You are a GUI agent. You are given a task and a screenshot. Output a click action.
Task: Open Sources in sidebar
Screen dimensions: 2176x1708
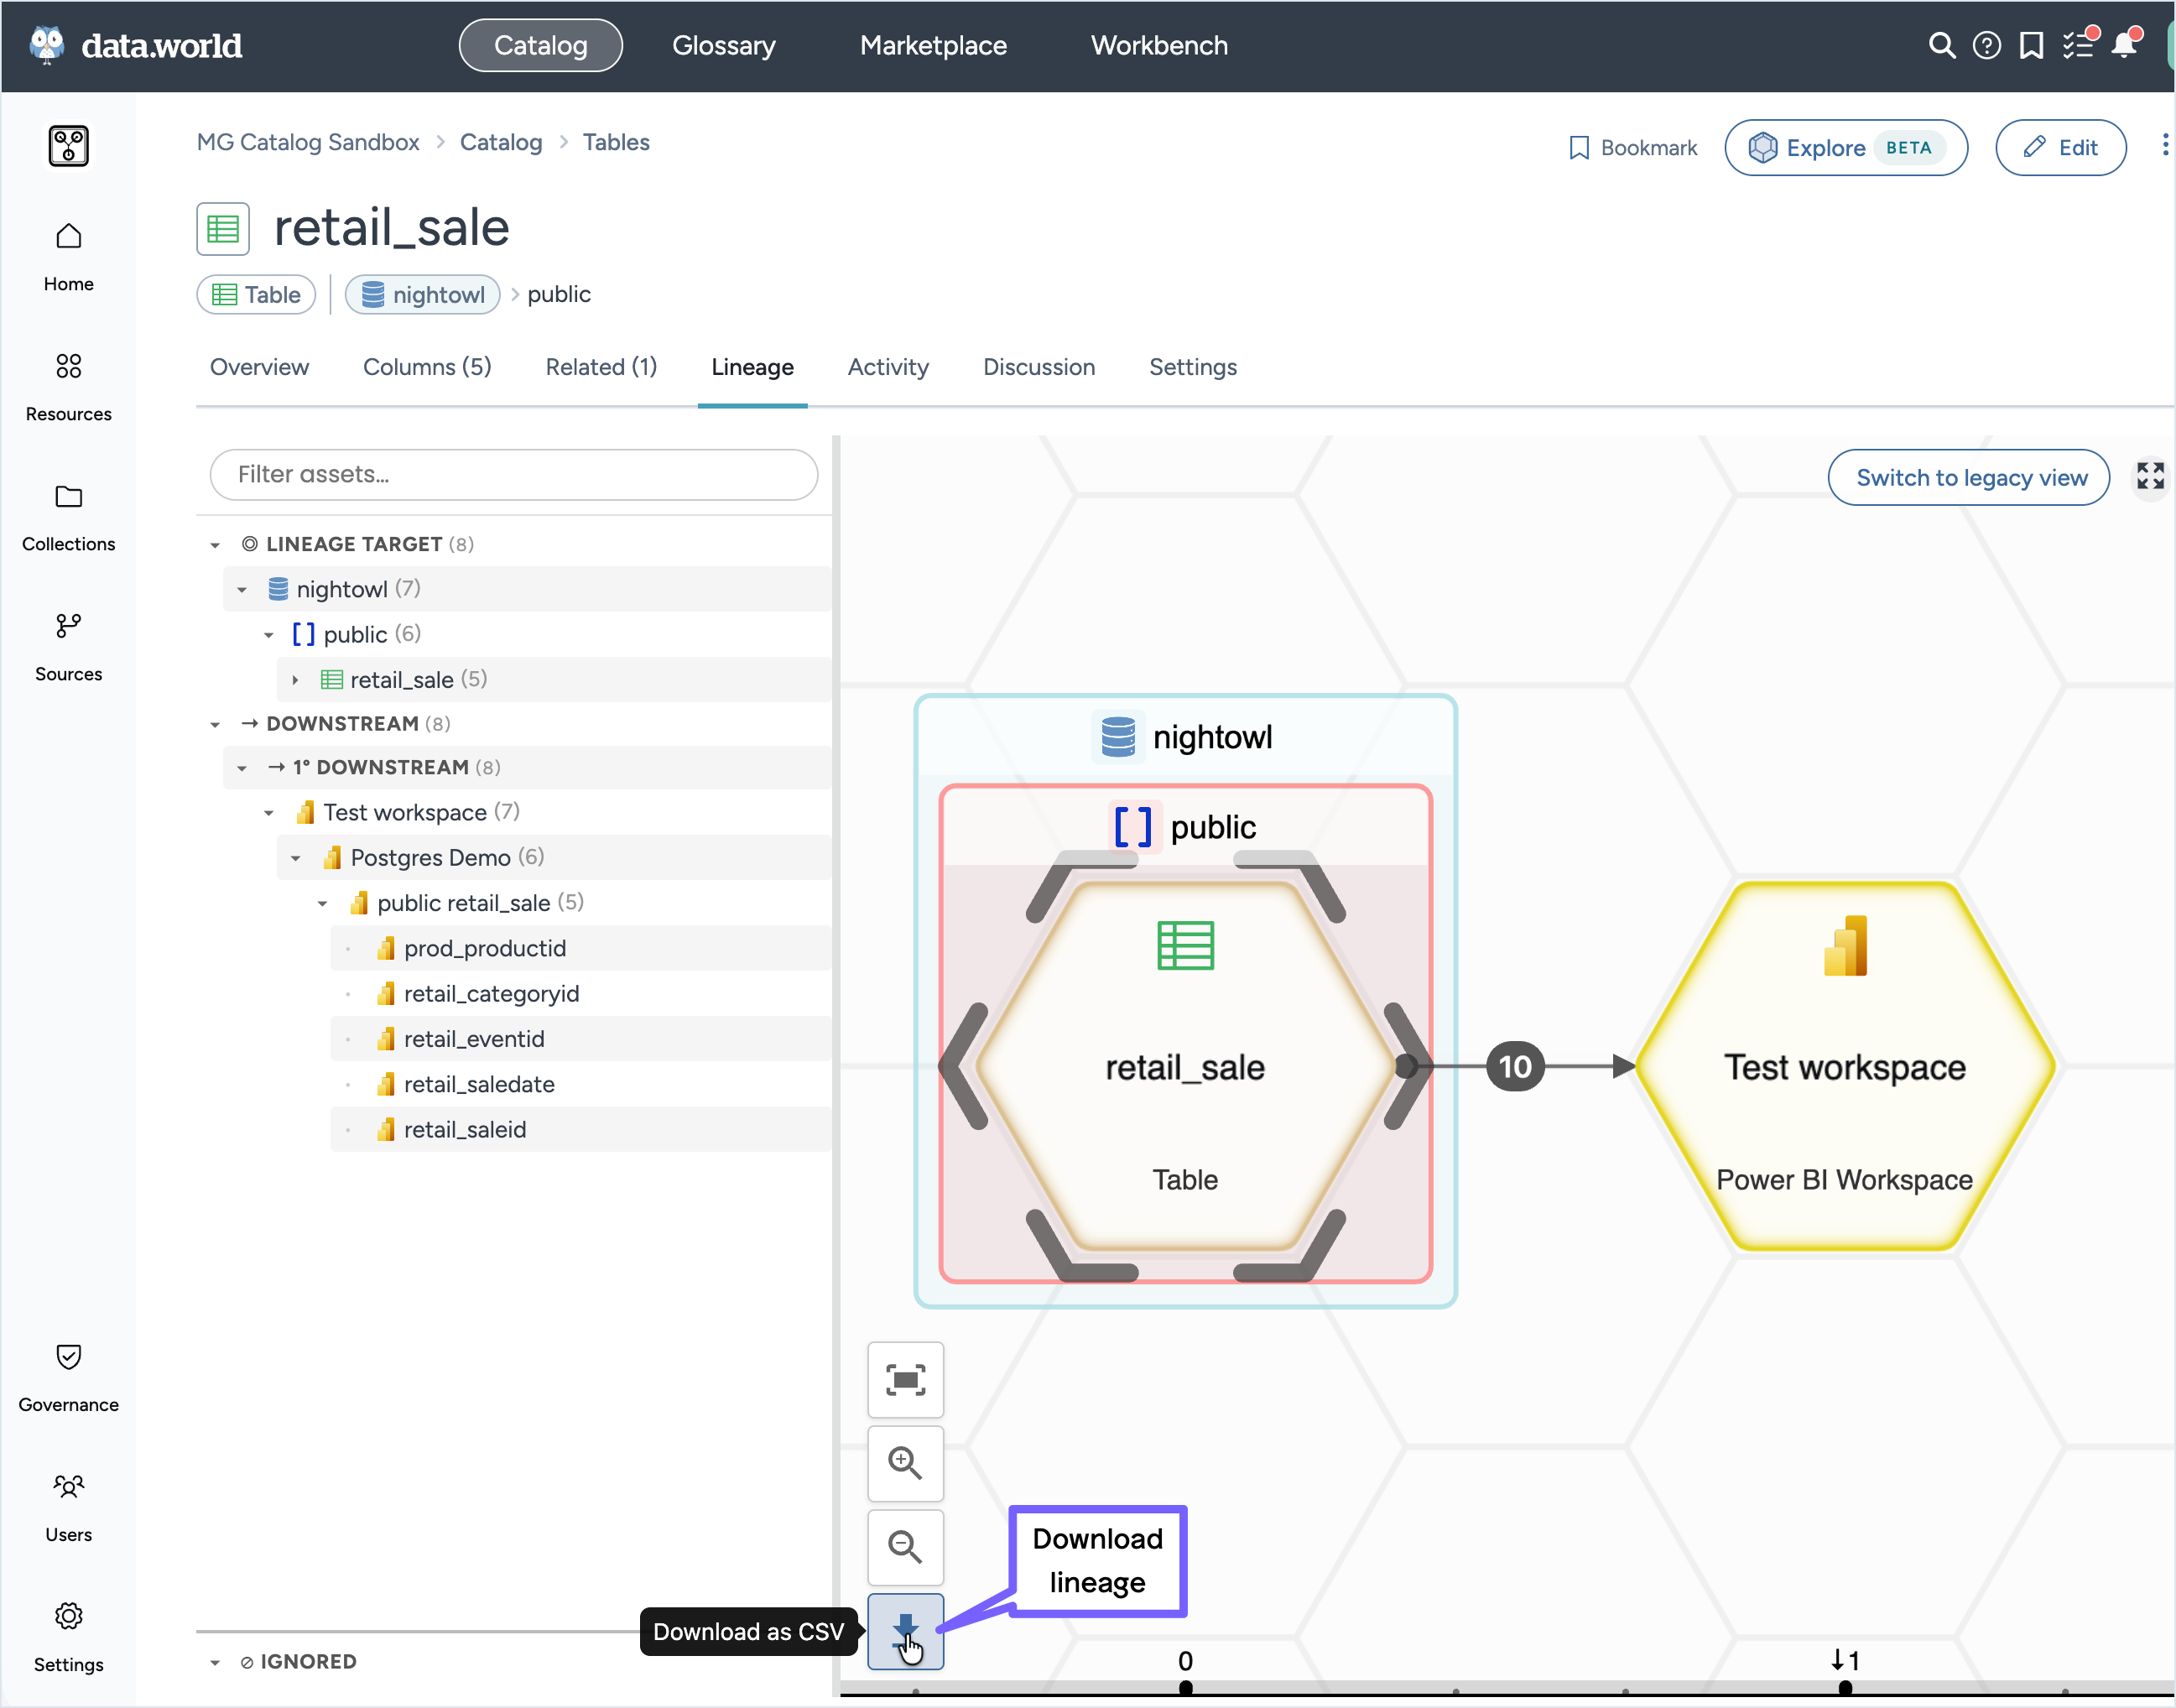(68, 648)
